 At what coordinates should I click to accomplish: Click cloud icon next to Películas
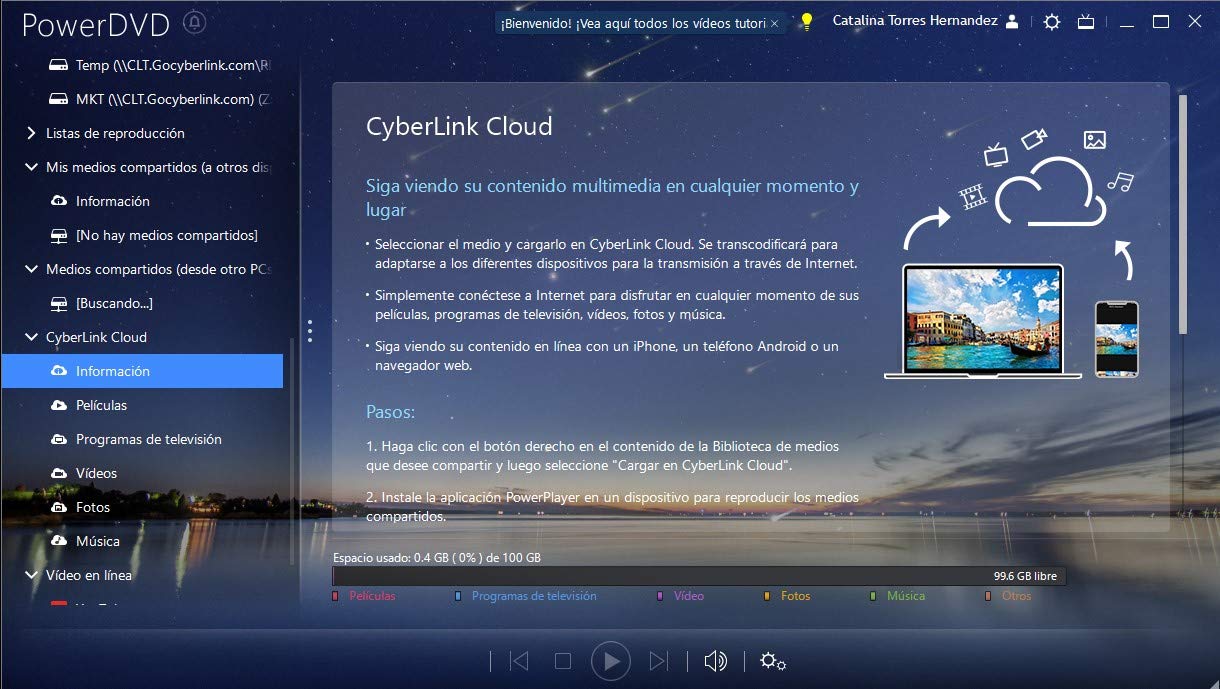coord(58,405)
